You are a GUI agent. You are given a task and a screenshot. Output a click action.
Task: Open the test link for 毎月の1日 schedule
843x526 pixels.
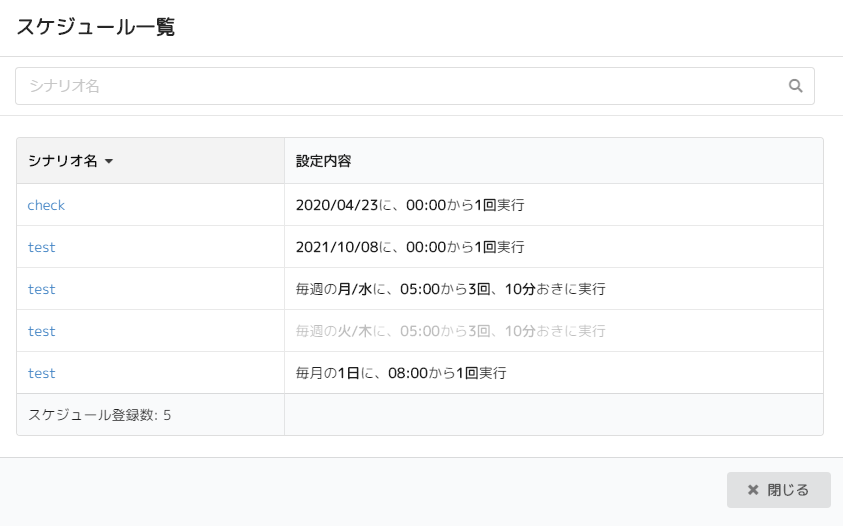[41, 373]
